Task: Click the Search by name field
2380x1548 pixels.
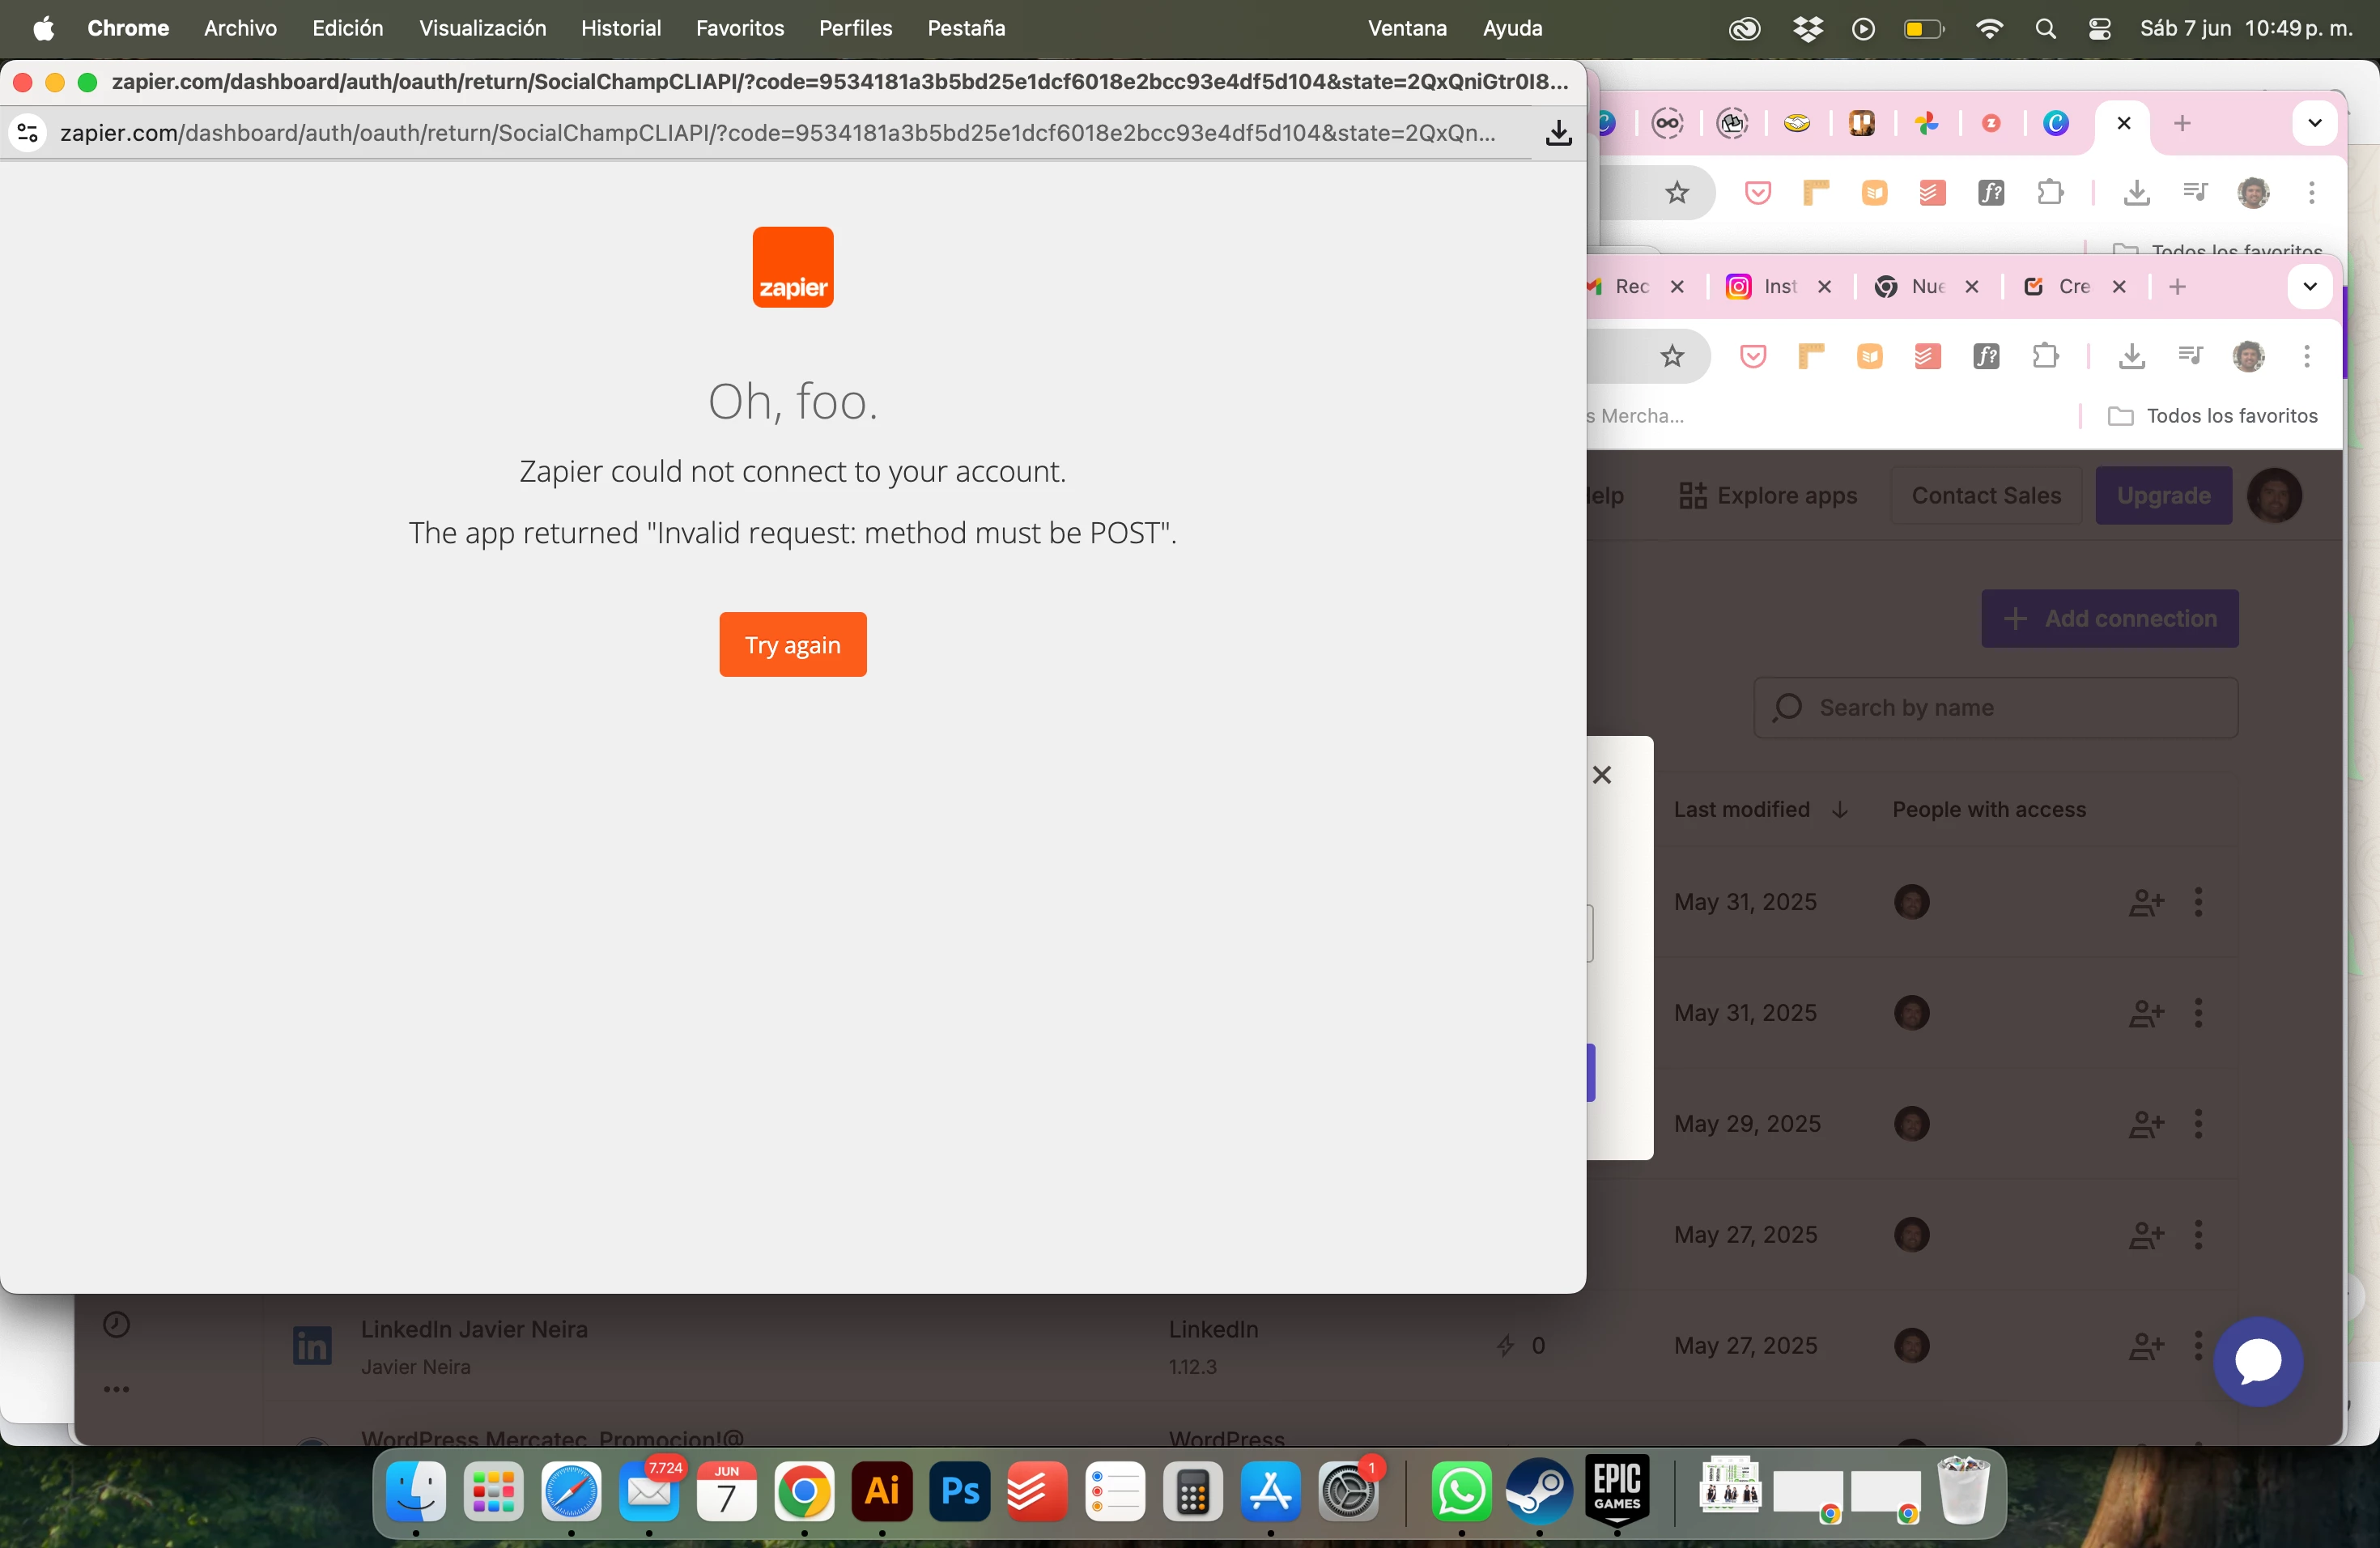Action: (x=1995, y=708)
